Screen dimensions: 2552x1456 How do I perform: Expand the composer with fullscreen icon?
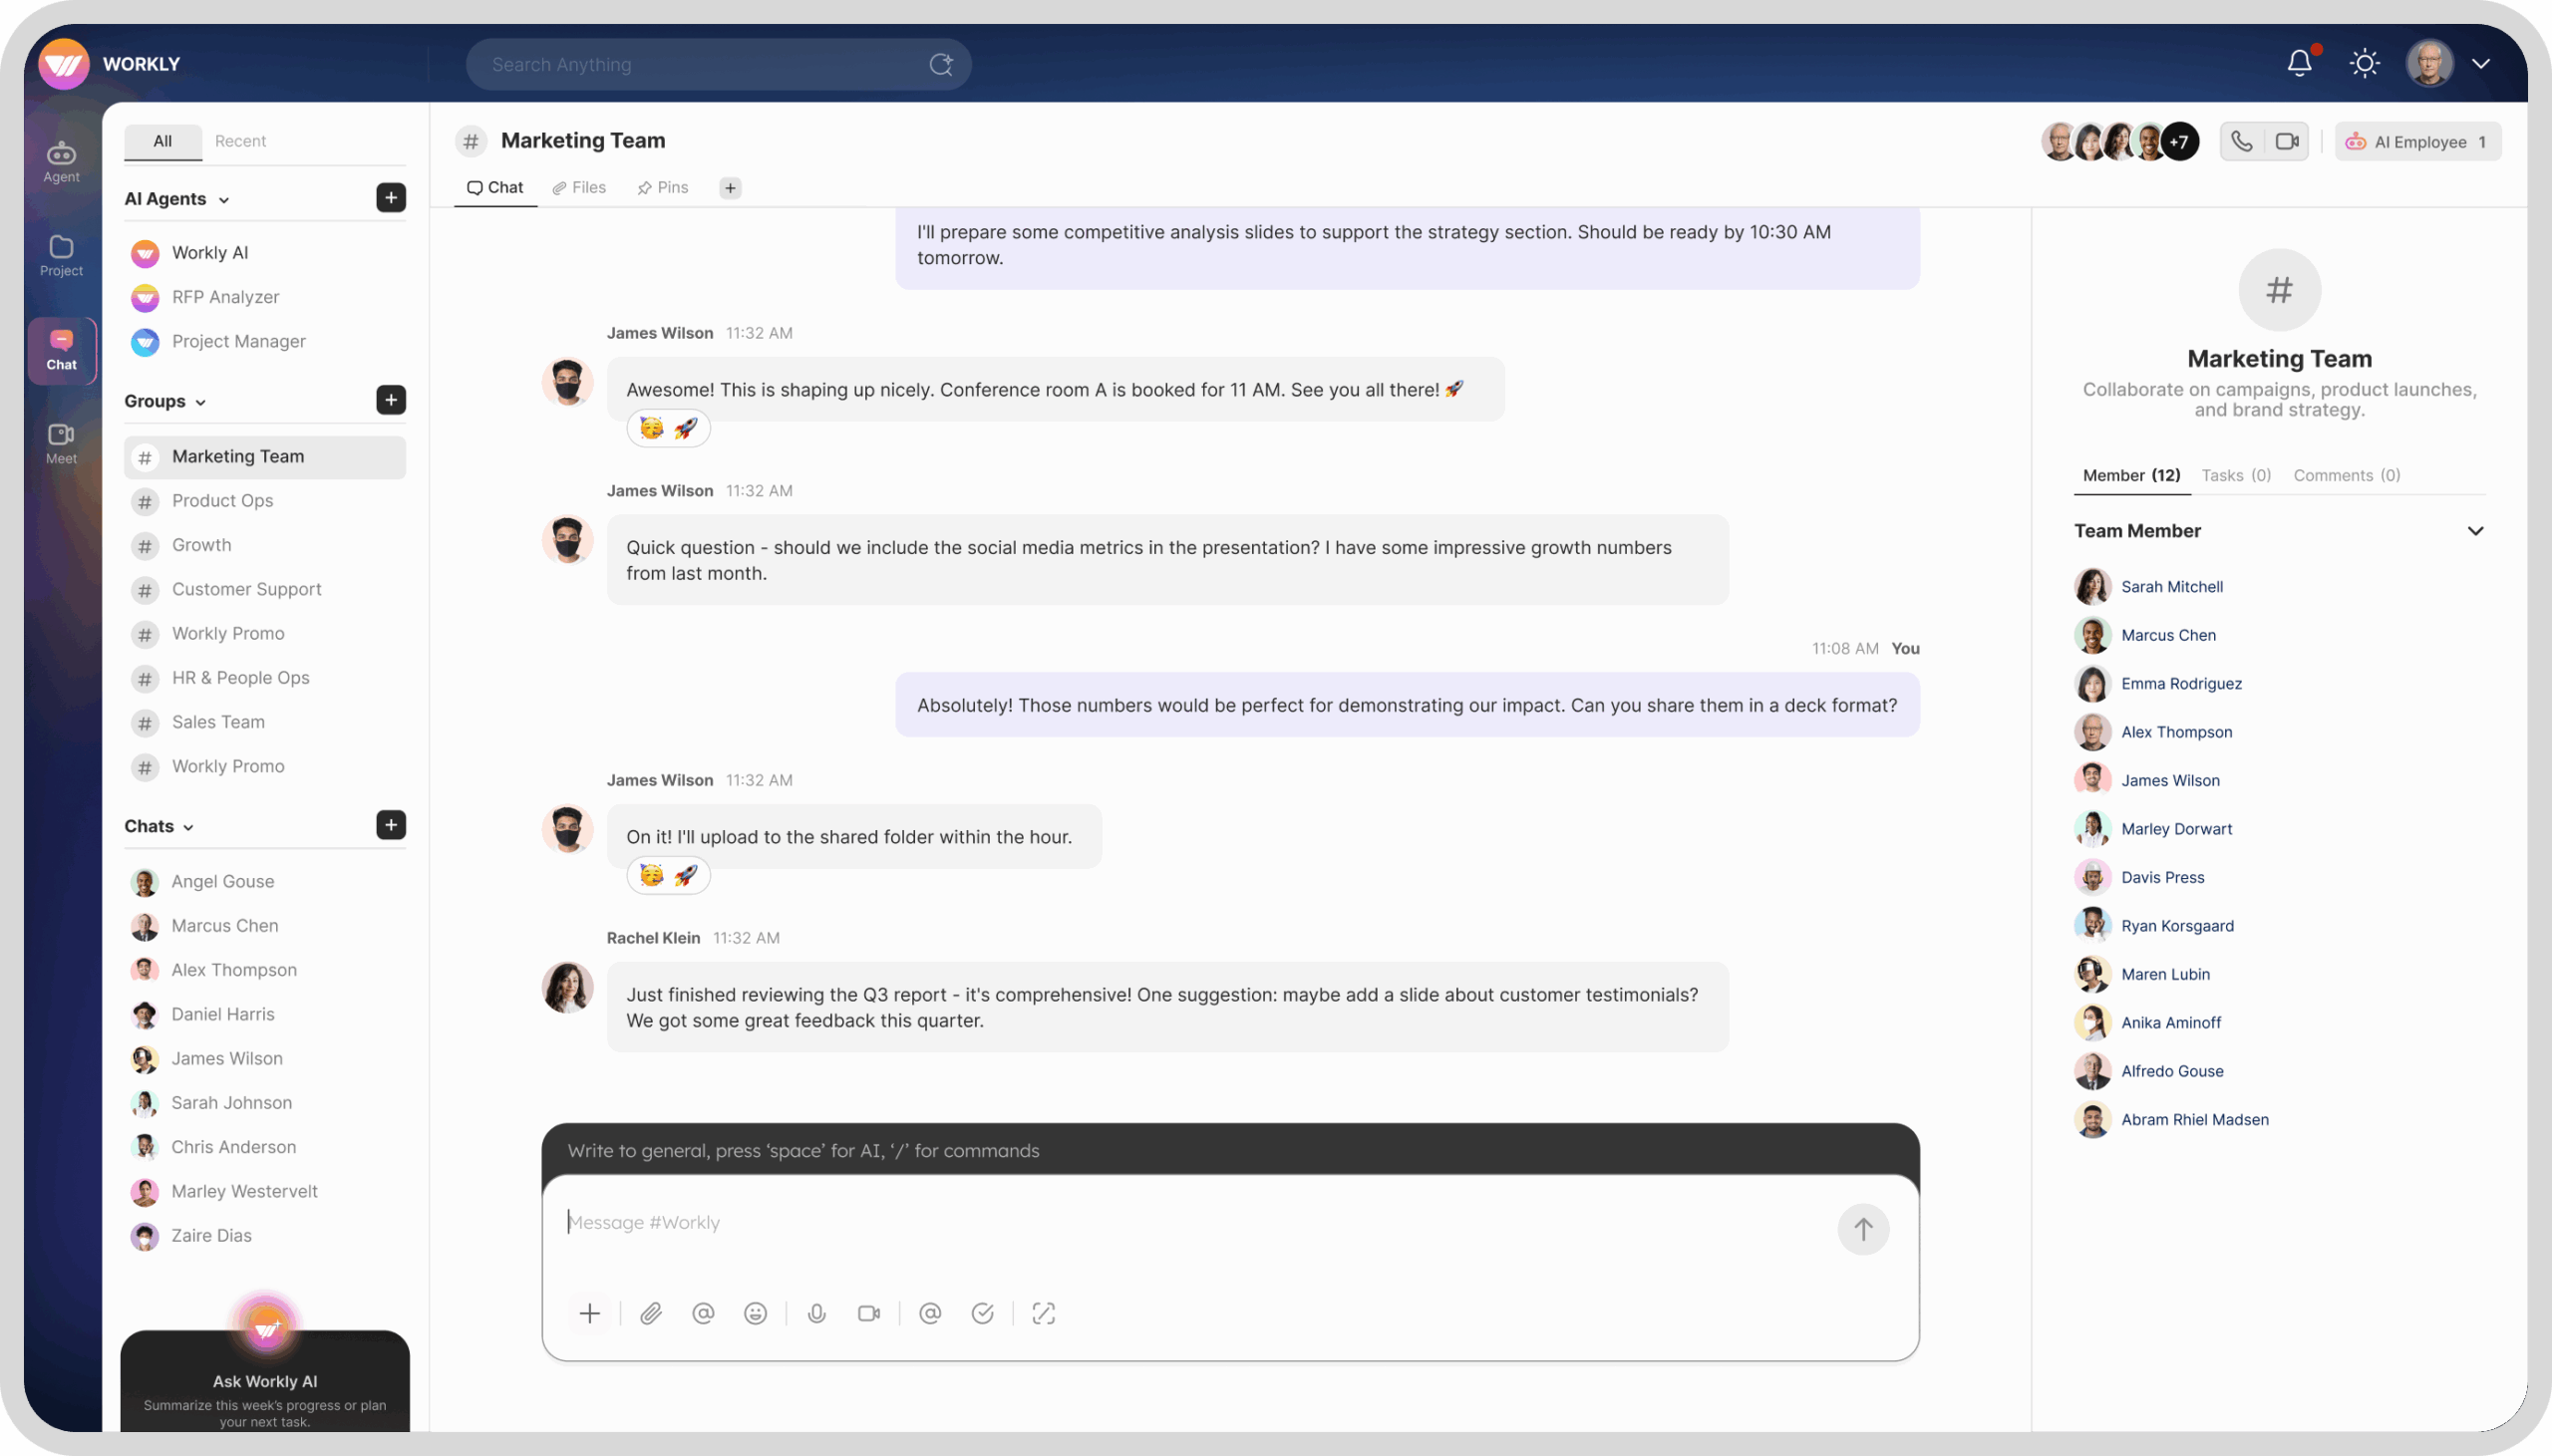pyautogui.click(x=1043, y=1313)
